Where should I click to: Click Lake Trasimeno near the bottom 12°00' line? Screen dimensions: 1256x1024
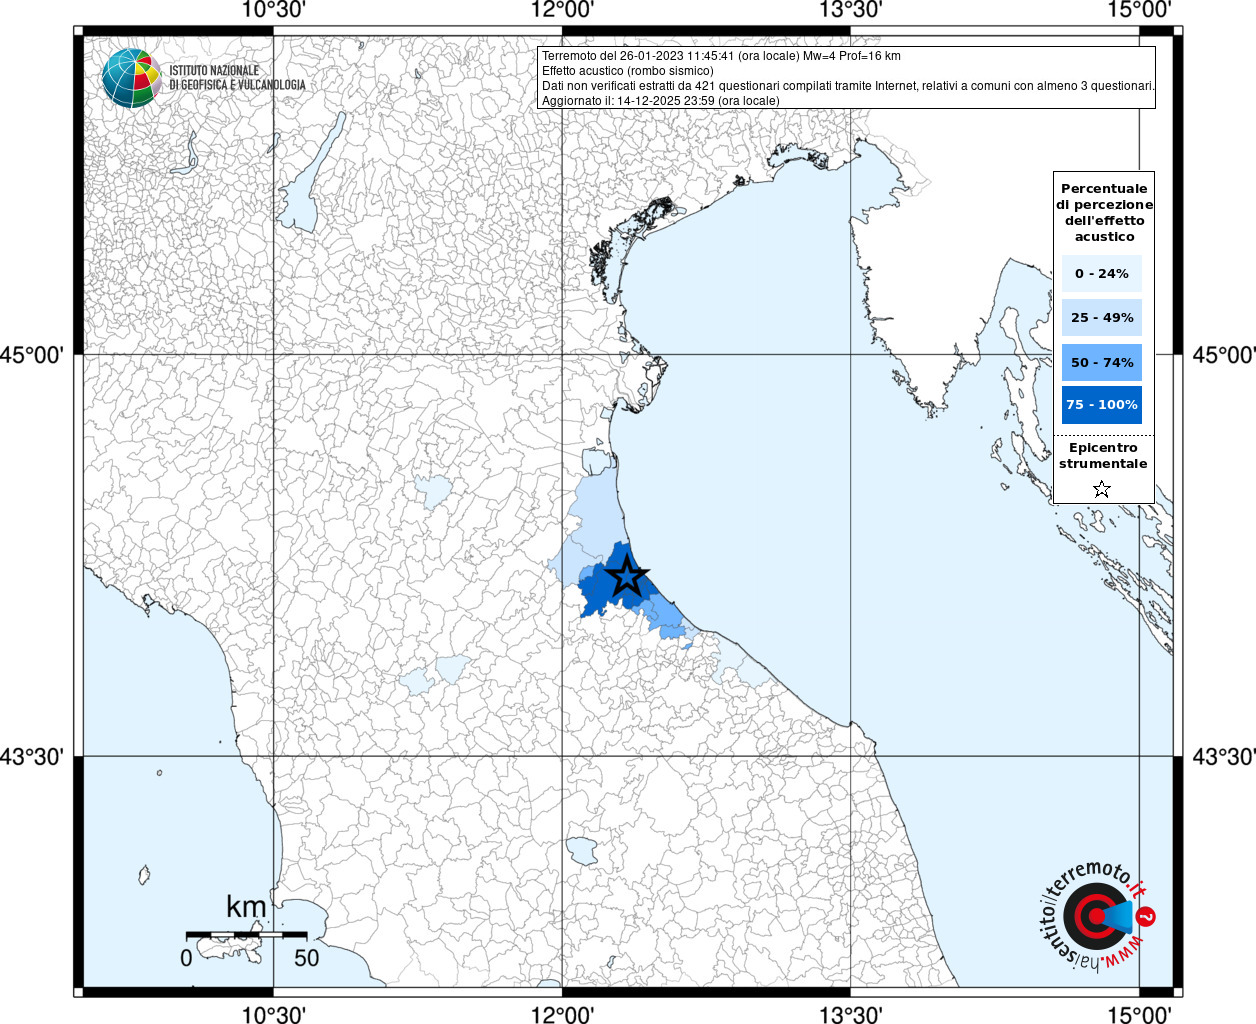582,851
